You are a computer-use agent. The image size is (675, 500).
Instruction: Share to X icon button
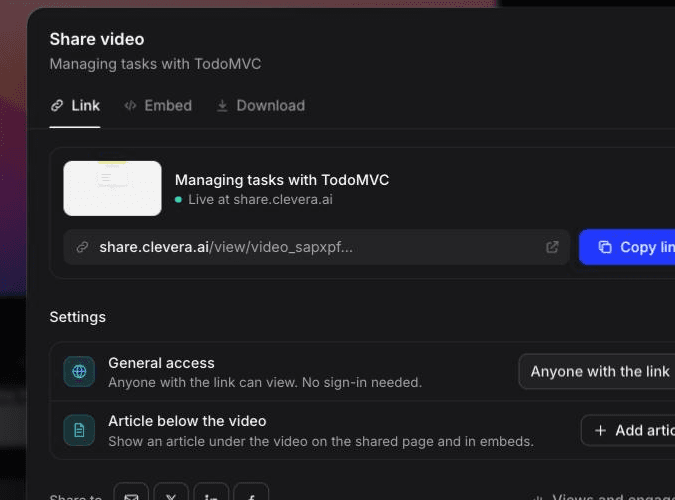pyautogui.click(x=171, y=492)
